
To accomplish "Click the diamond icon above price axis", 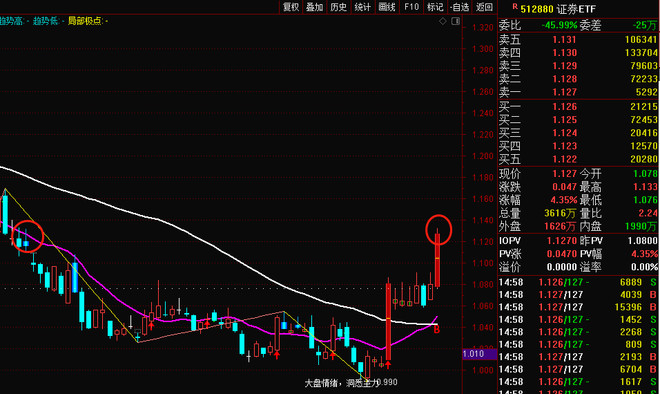I will [x=443, y=21].
